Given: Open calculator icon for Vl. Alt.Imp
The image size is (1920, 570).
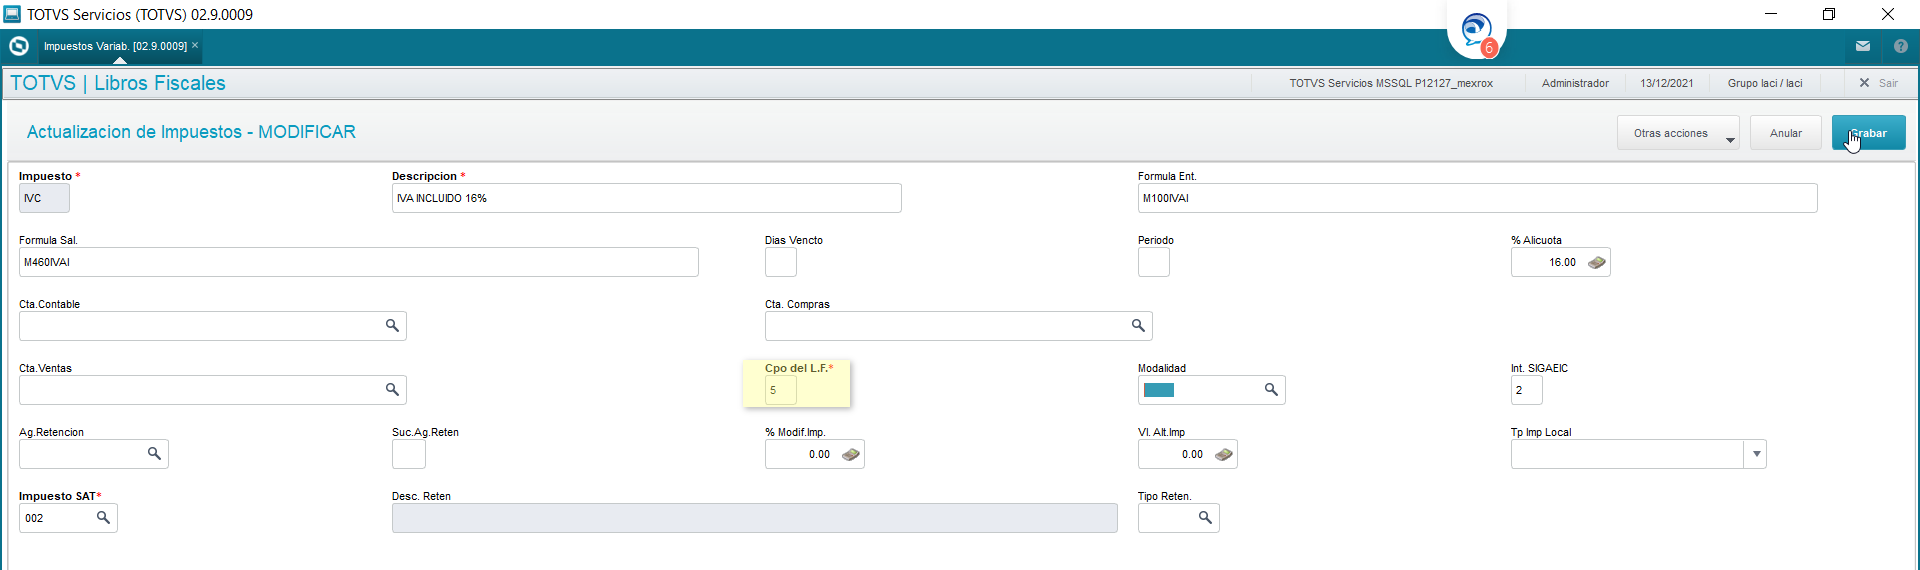Looking at the screenshot, I should [x=1224, y=454].
